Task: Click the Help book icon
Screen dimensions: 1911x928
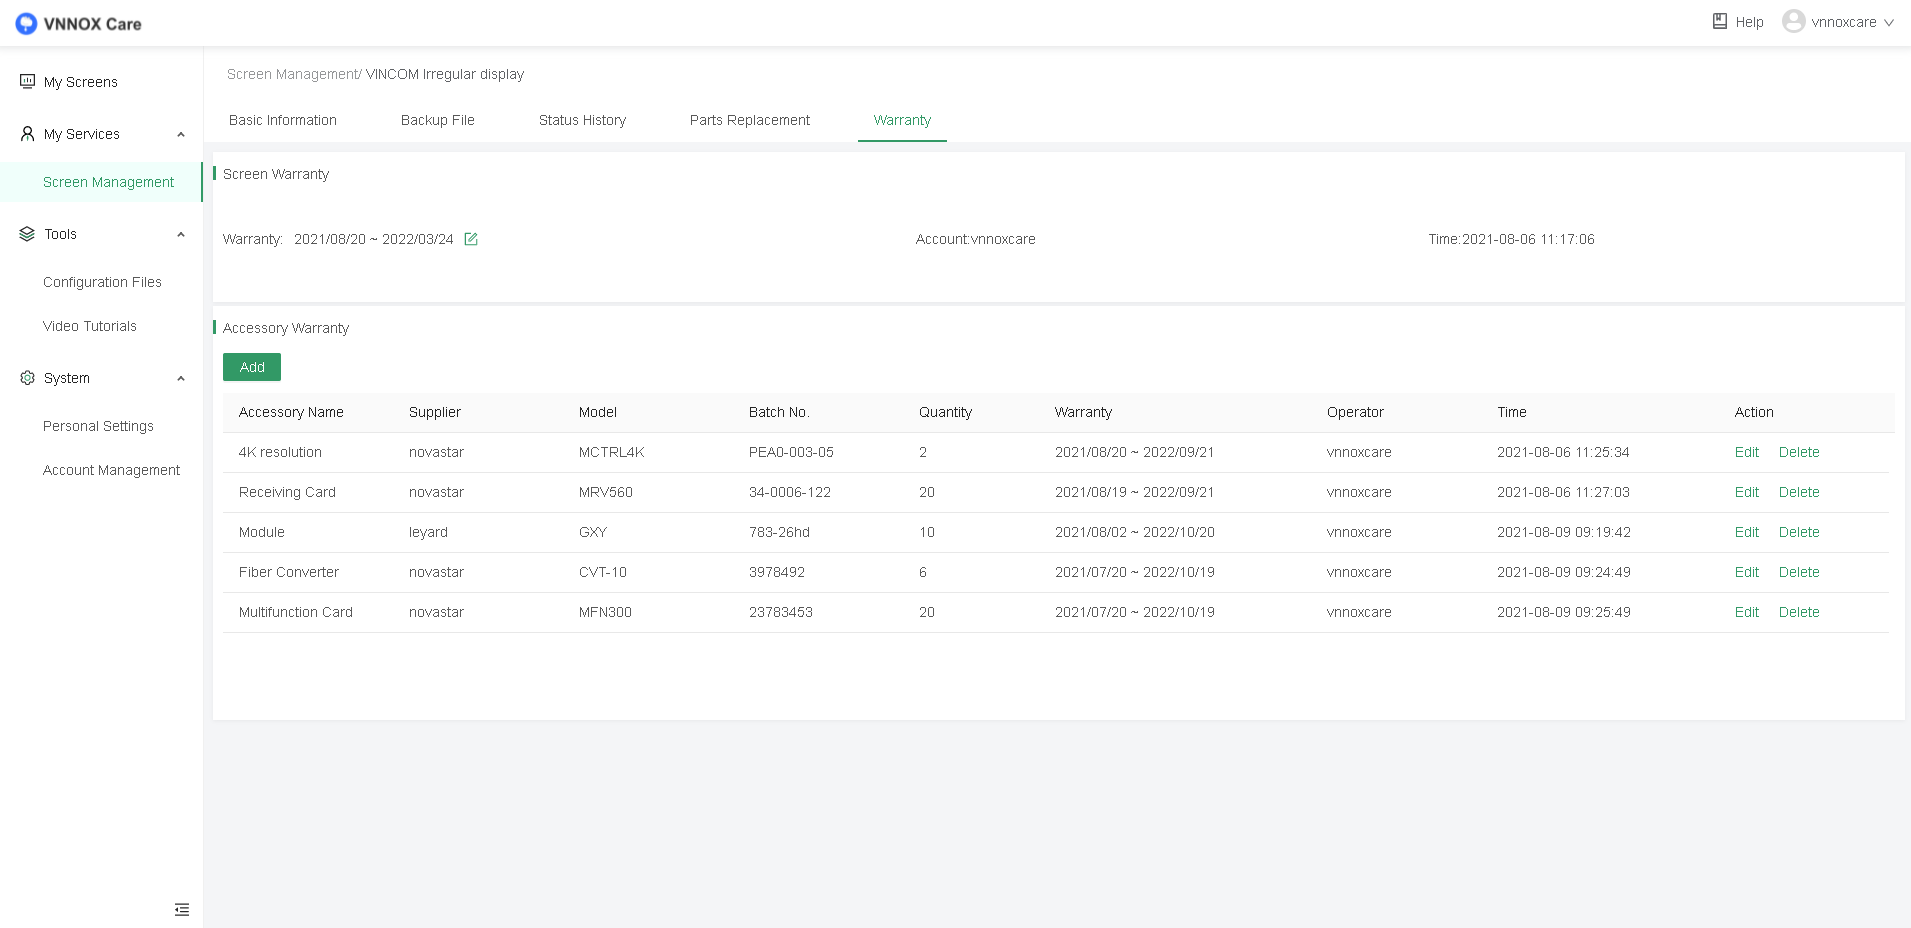Action: 1719,21
